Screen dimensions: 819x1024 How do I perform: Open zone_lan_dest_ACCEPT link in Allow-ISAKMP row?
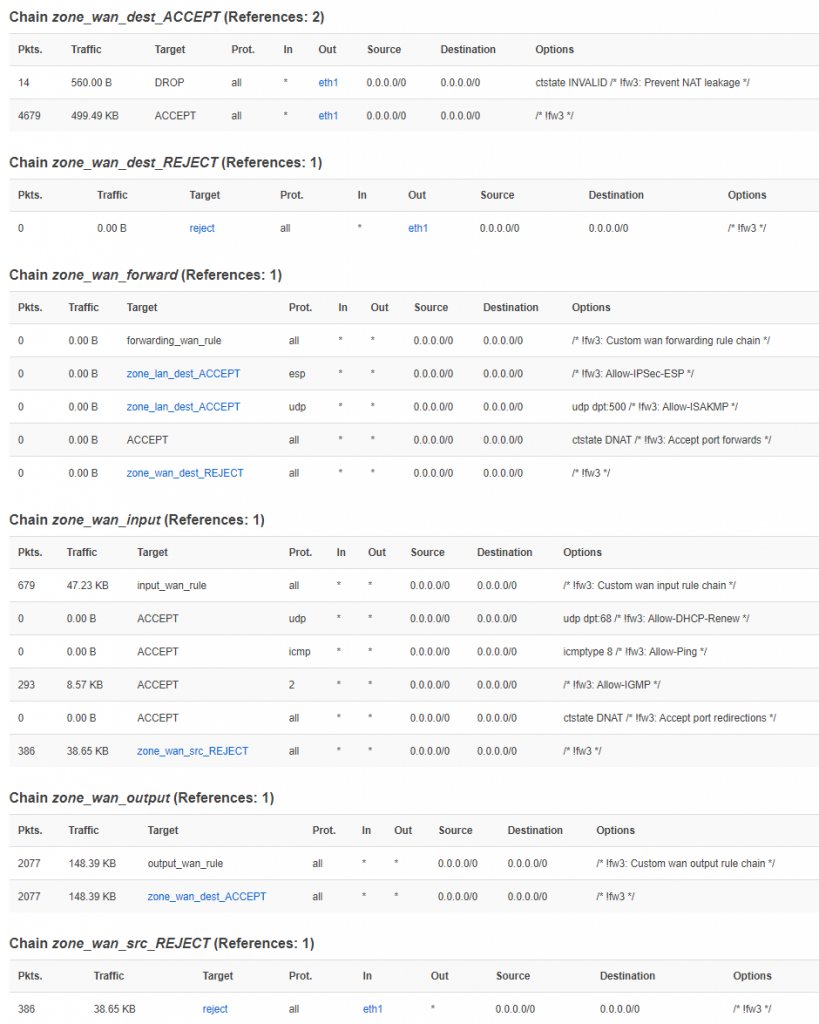point(183,407)
